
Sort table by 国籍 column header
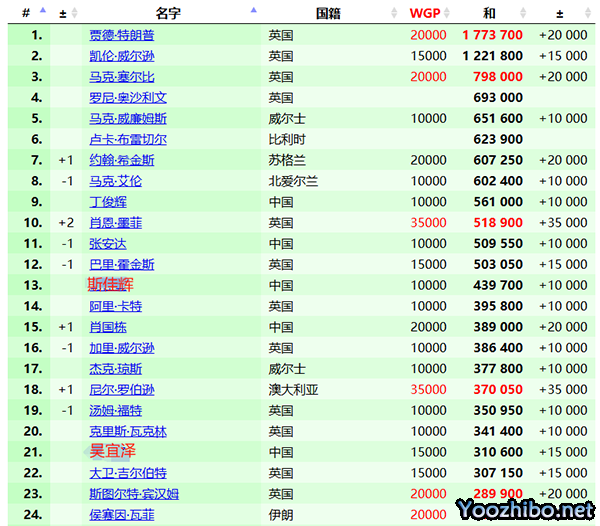pyautogui.click(x=329, y=13)
